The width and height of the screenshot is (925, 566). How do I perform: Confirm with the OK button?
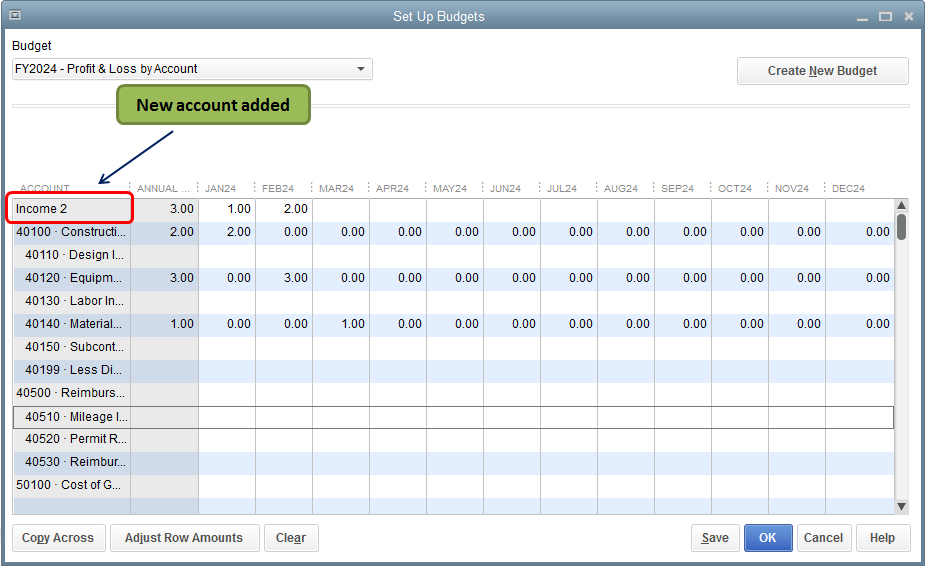(x=767, y=538)
